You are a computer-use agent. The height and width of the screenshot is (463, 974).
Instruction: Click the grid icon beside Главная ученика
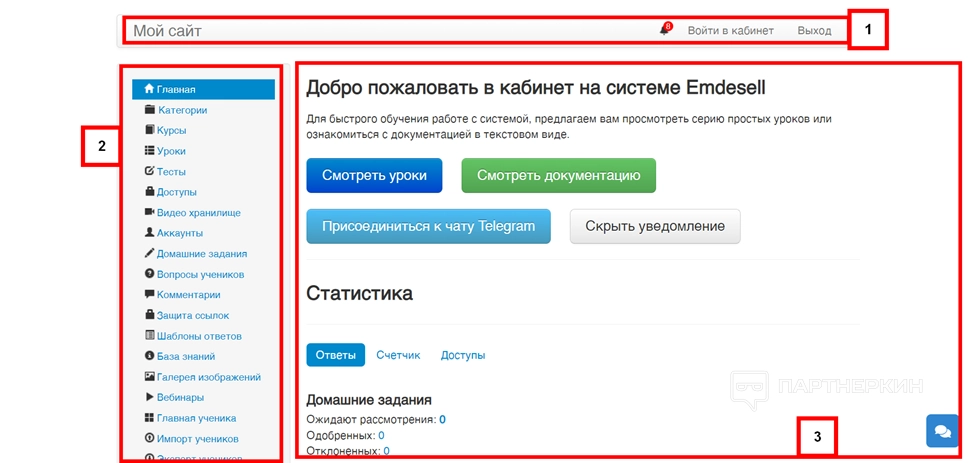tap(149, 417)
